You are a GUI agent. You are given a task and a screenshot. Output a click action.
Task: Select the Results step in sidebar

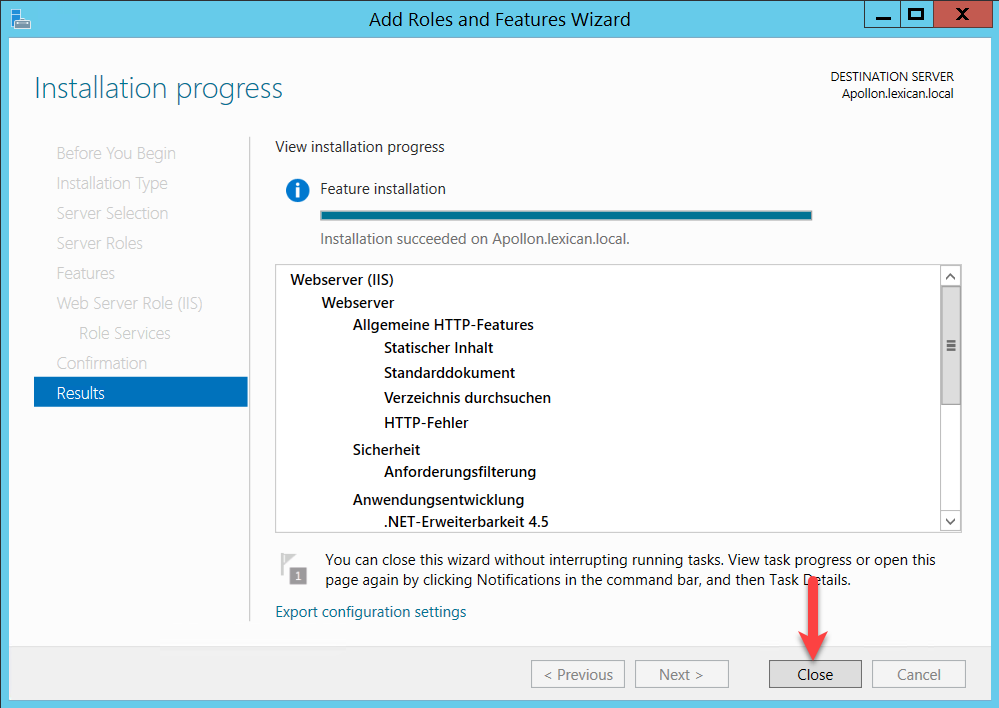pyautogui.click(x=140, y=393)
